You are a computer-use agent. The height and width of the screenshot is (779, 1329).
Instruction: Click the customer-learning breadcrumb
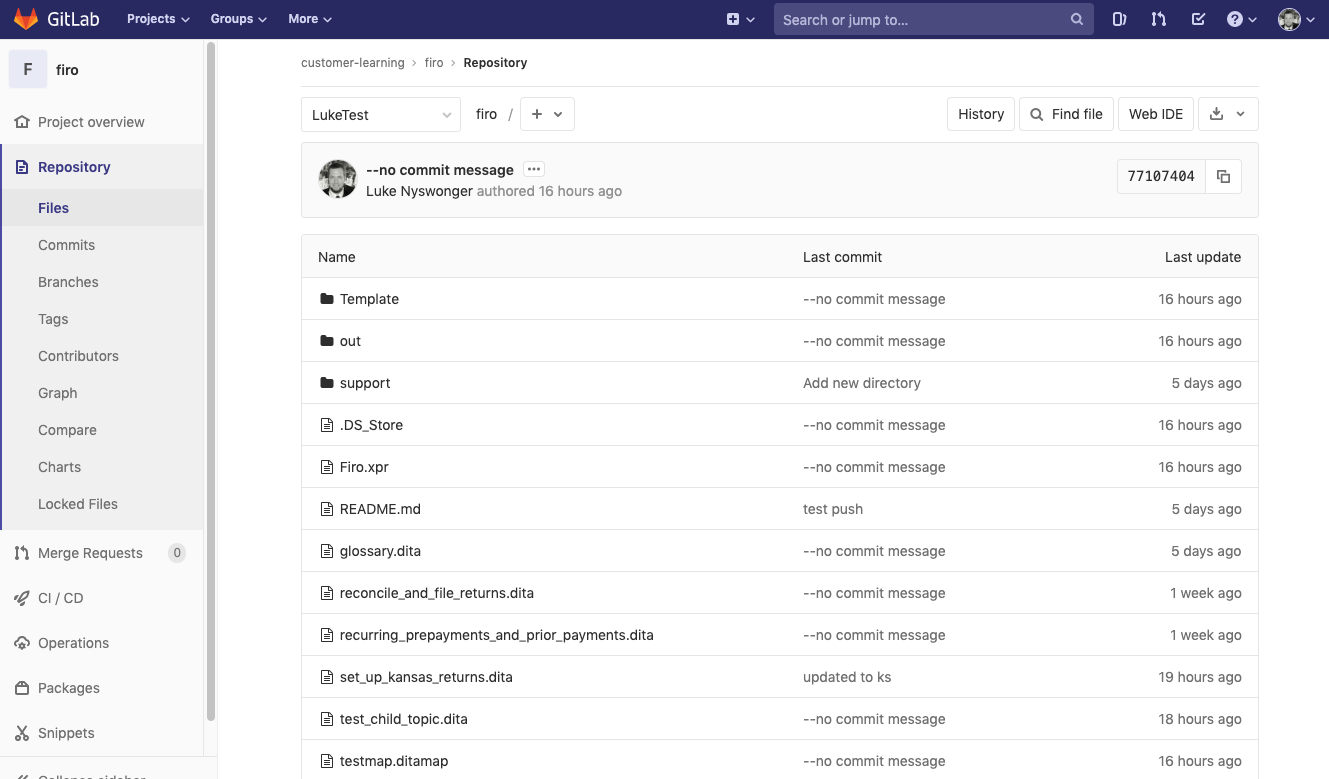353,62
